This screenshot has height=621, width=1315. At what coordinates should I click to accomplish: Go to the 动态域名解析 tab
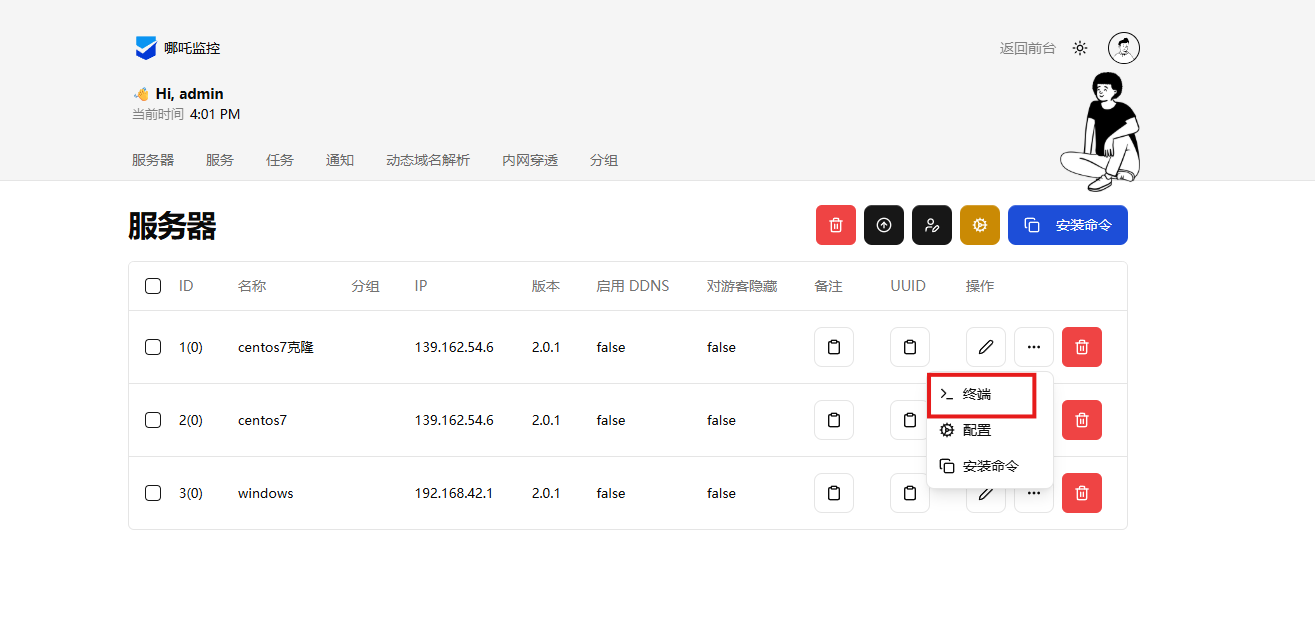[428, 160]
